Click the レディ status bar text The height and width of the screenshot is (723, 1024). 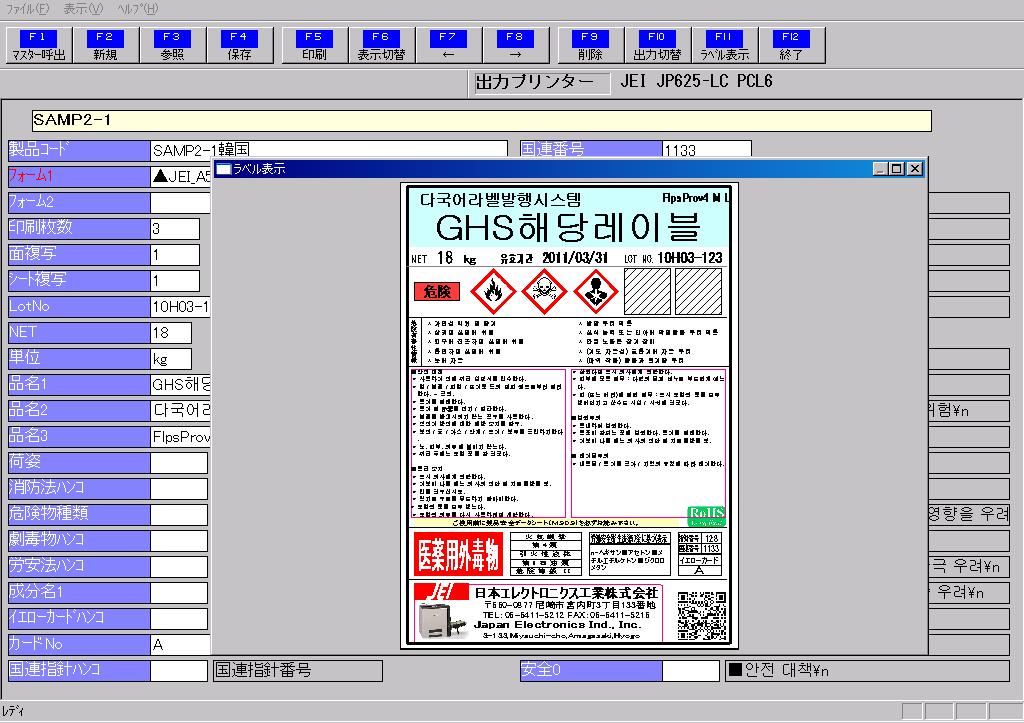pos(13,711)
